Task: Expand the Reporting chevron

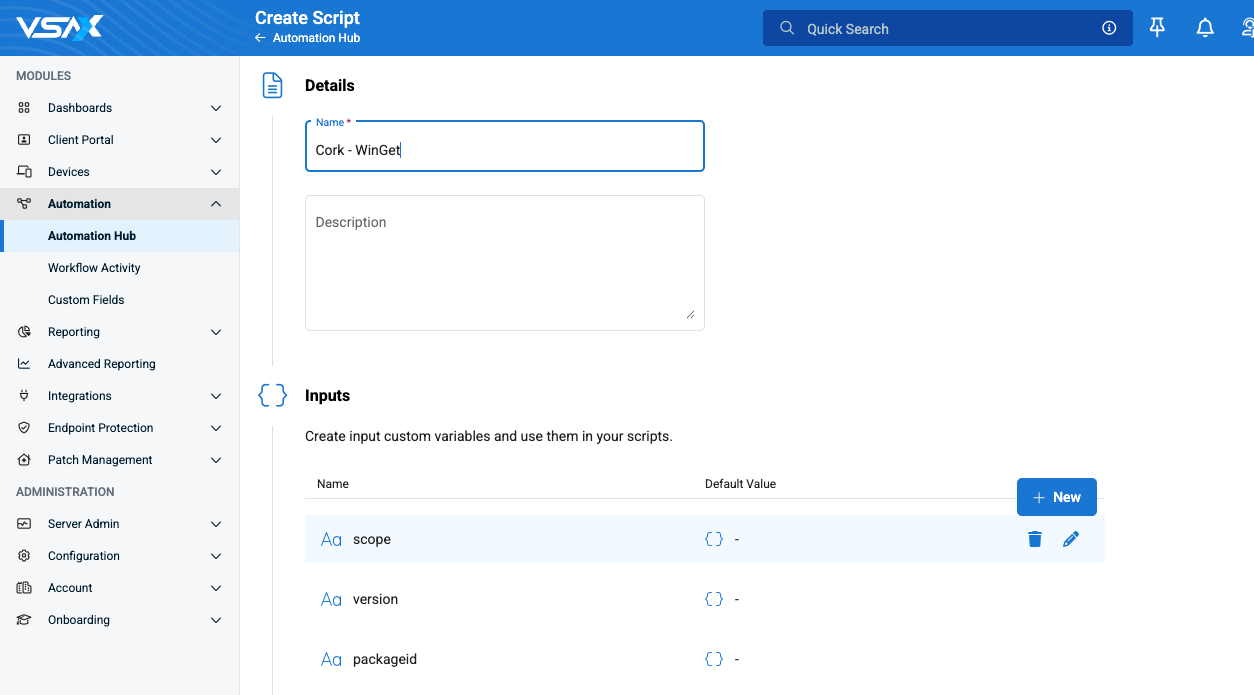Action: point(216,332)
